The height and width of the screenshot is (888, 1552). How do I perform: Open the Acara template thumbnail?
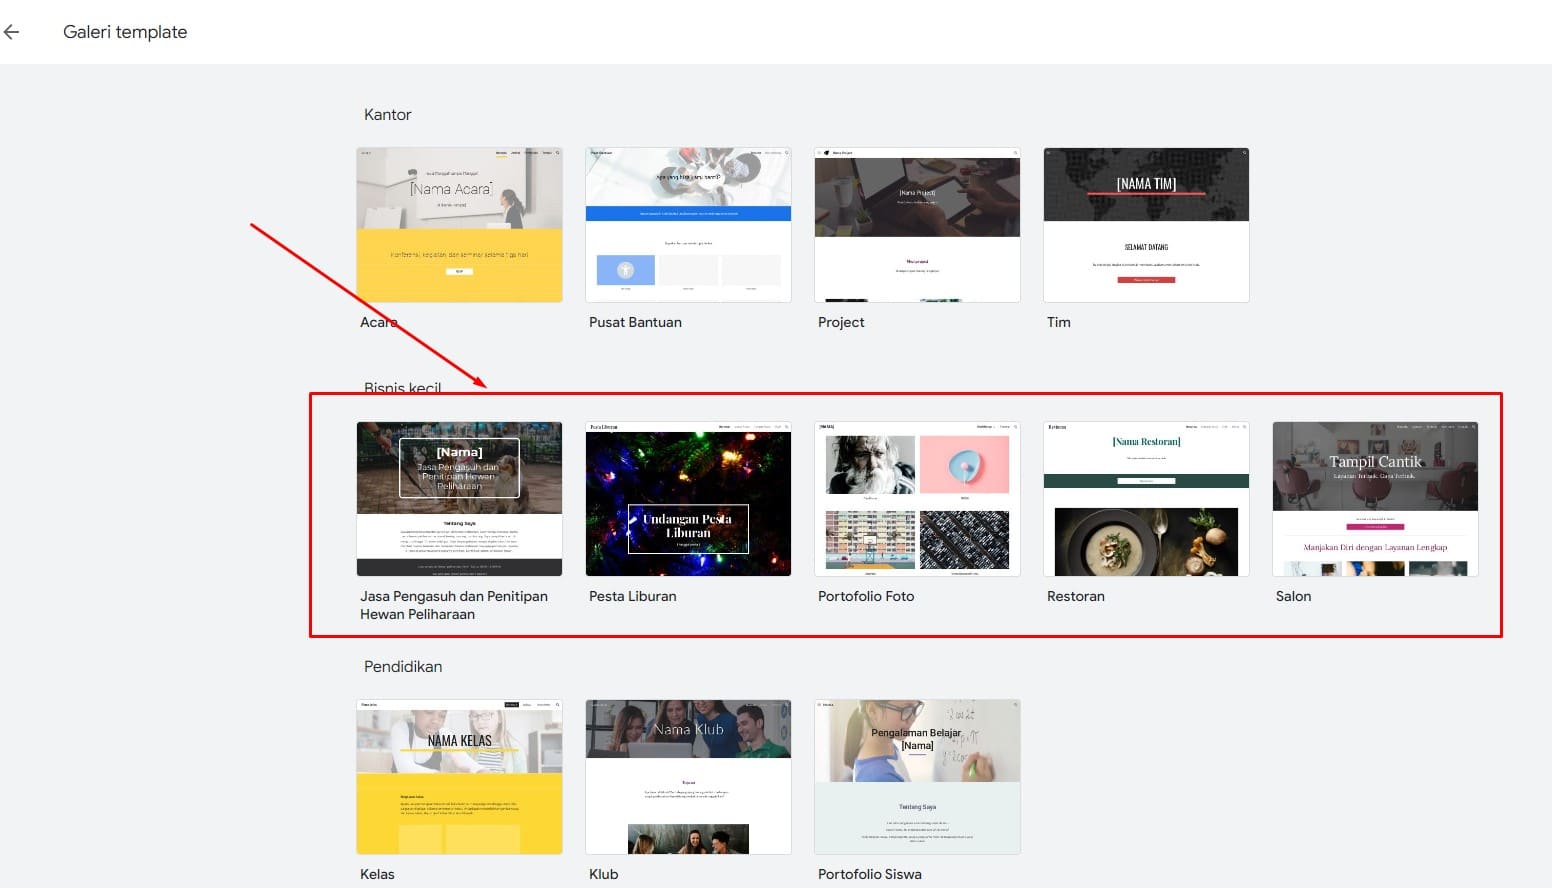(x=459, y=225)
